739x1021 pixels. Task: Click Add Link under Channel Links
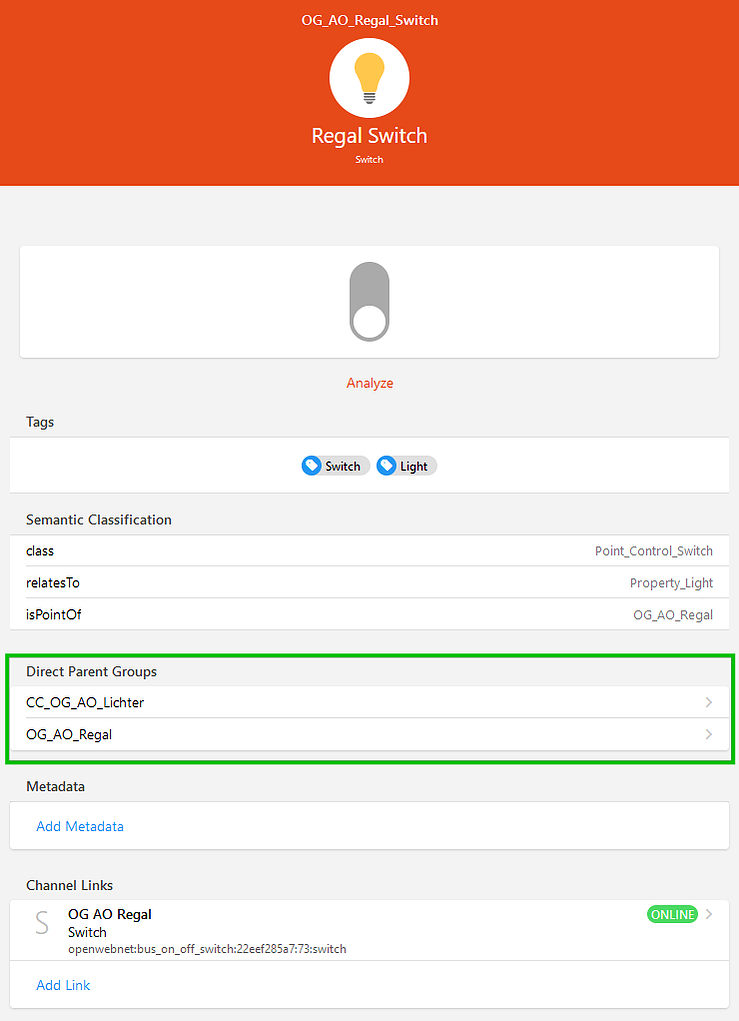coord(63,985)
